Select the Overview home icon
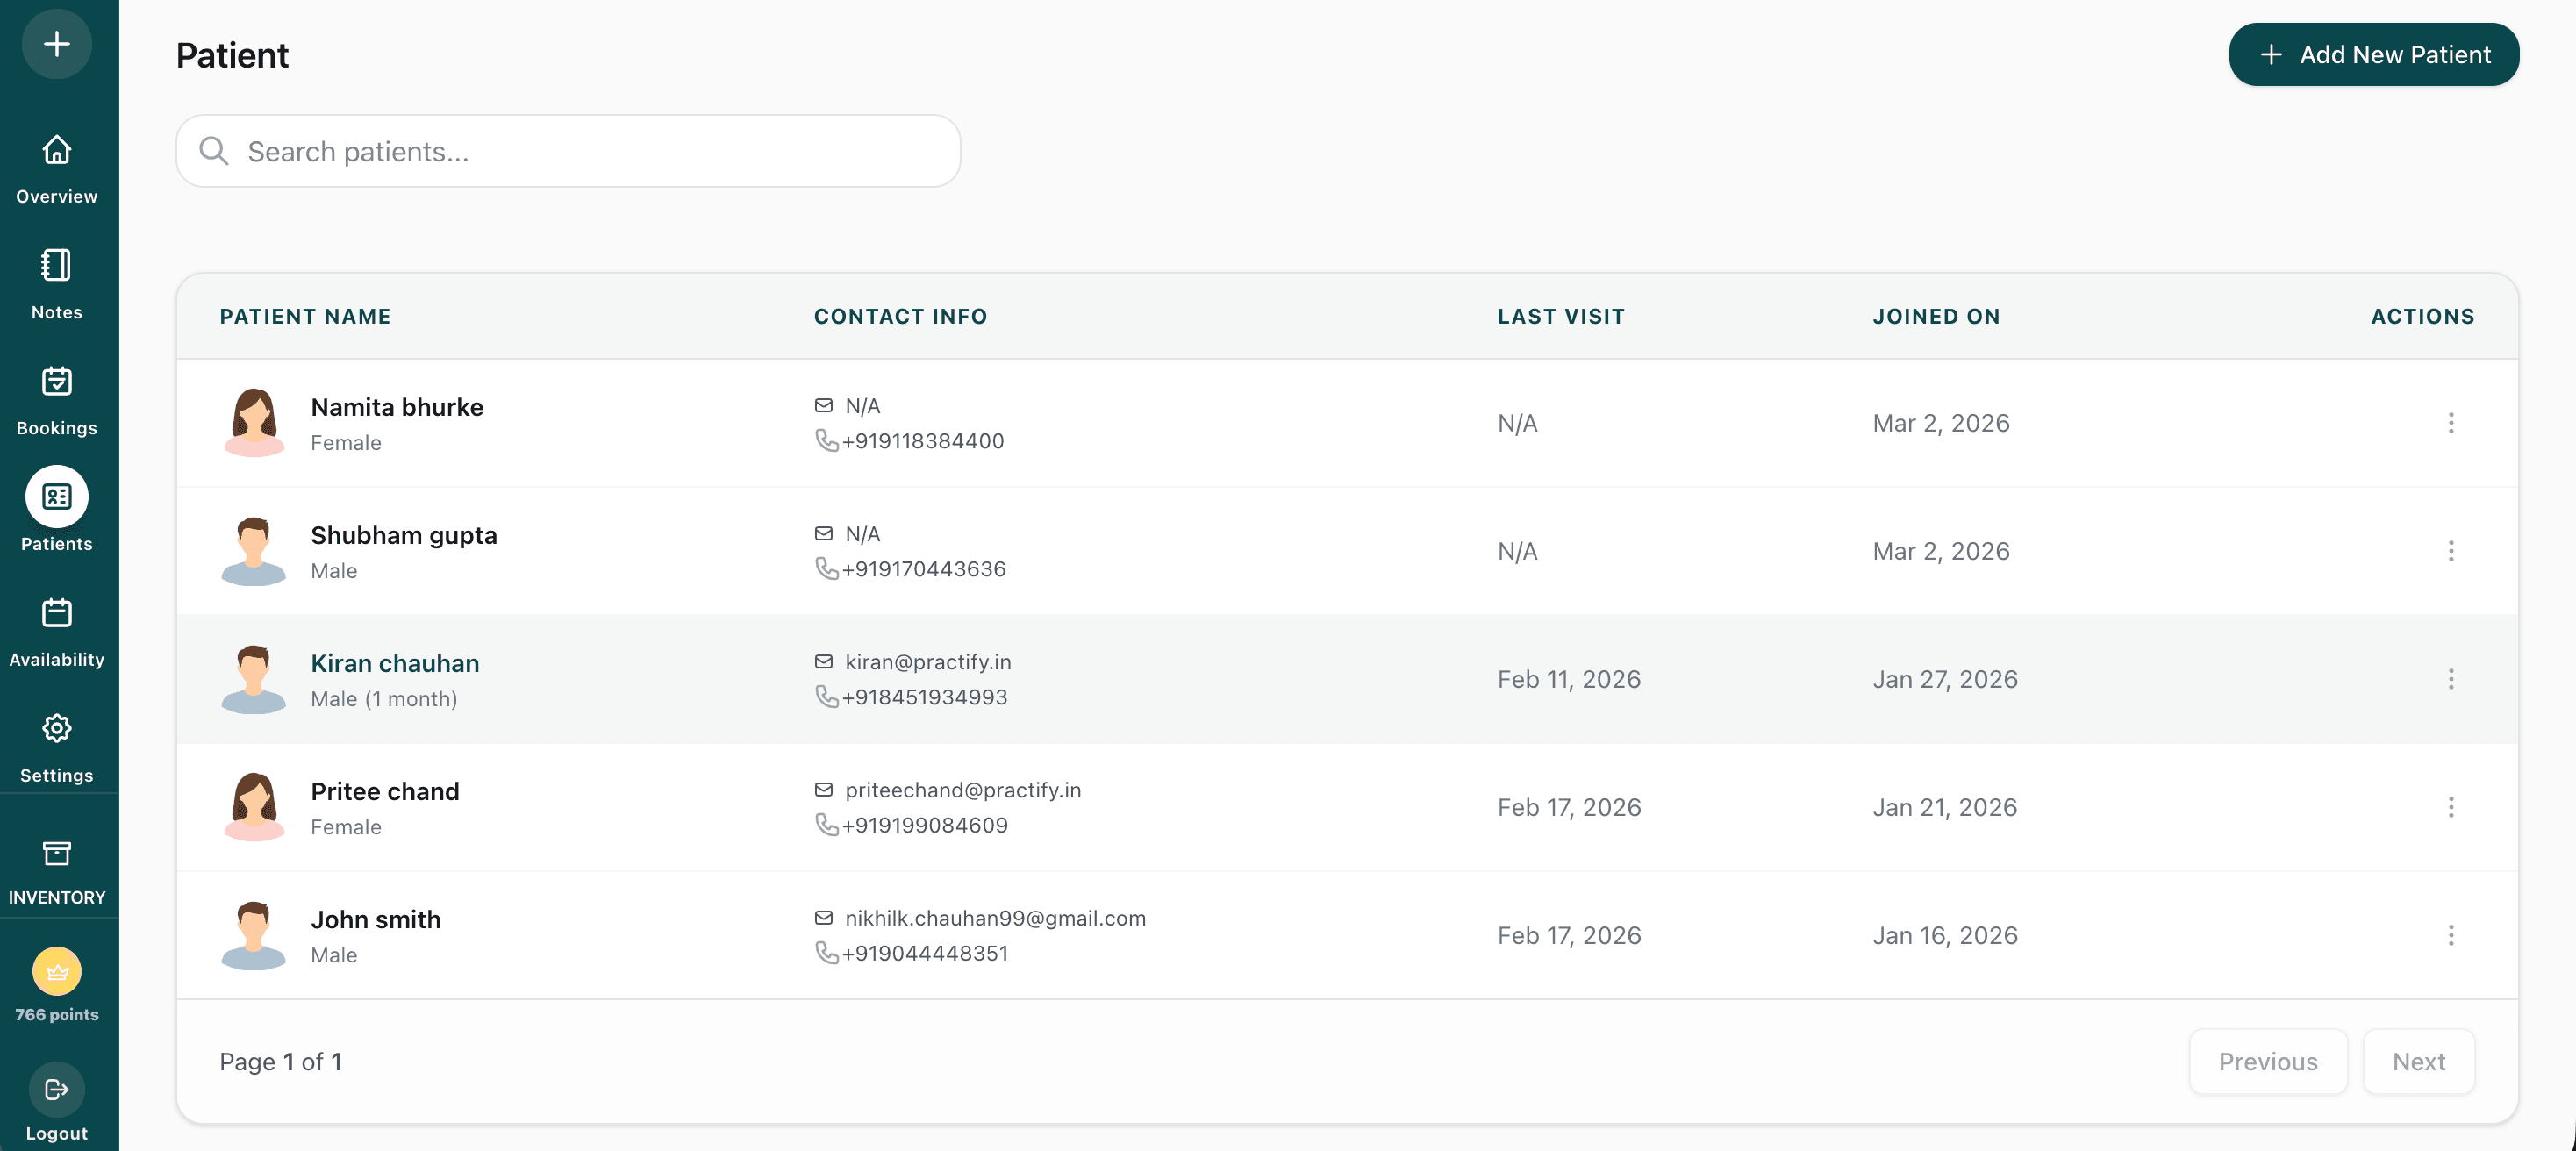The height and width of the screenshot is (1151, 2576). pyautogui.click(x=56, y=150)
